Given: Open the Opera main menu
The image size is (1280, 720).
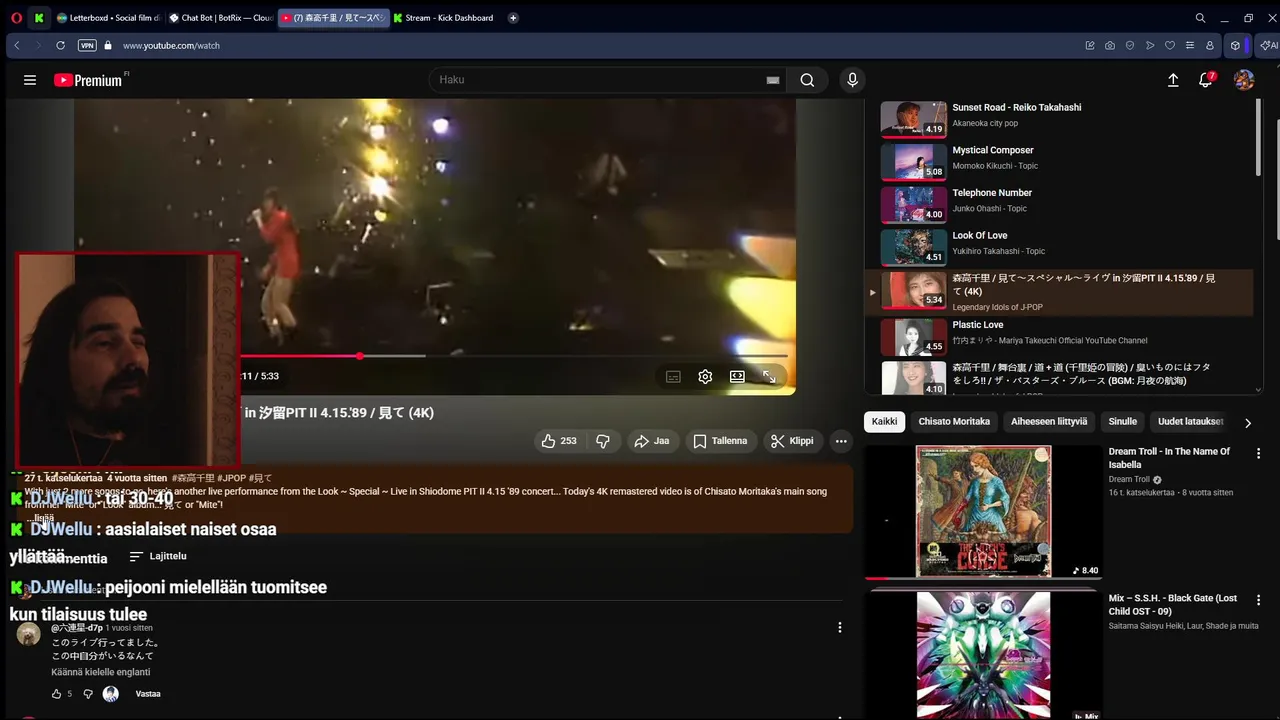Looking at the screenshot, I should (14, 18).
